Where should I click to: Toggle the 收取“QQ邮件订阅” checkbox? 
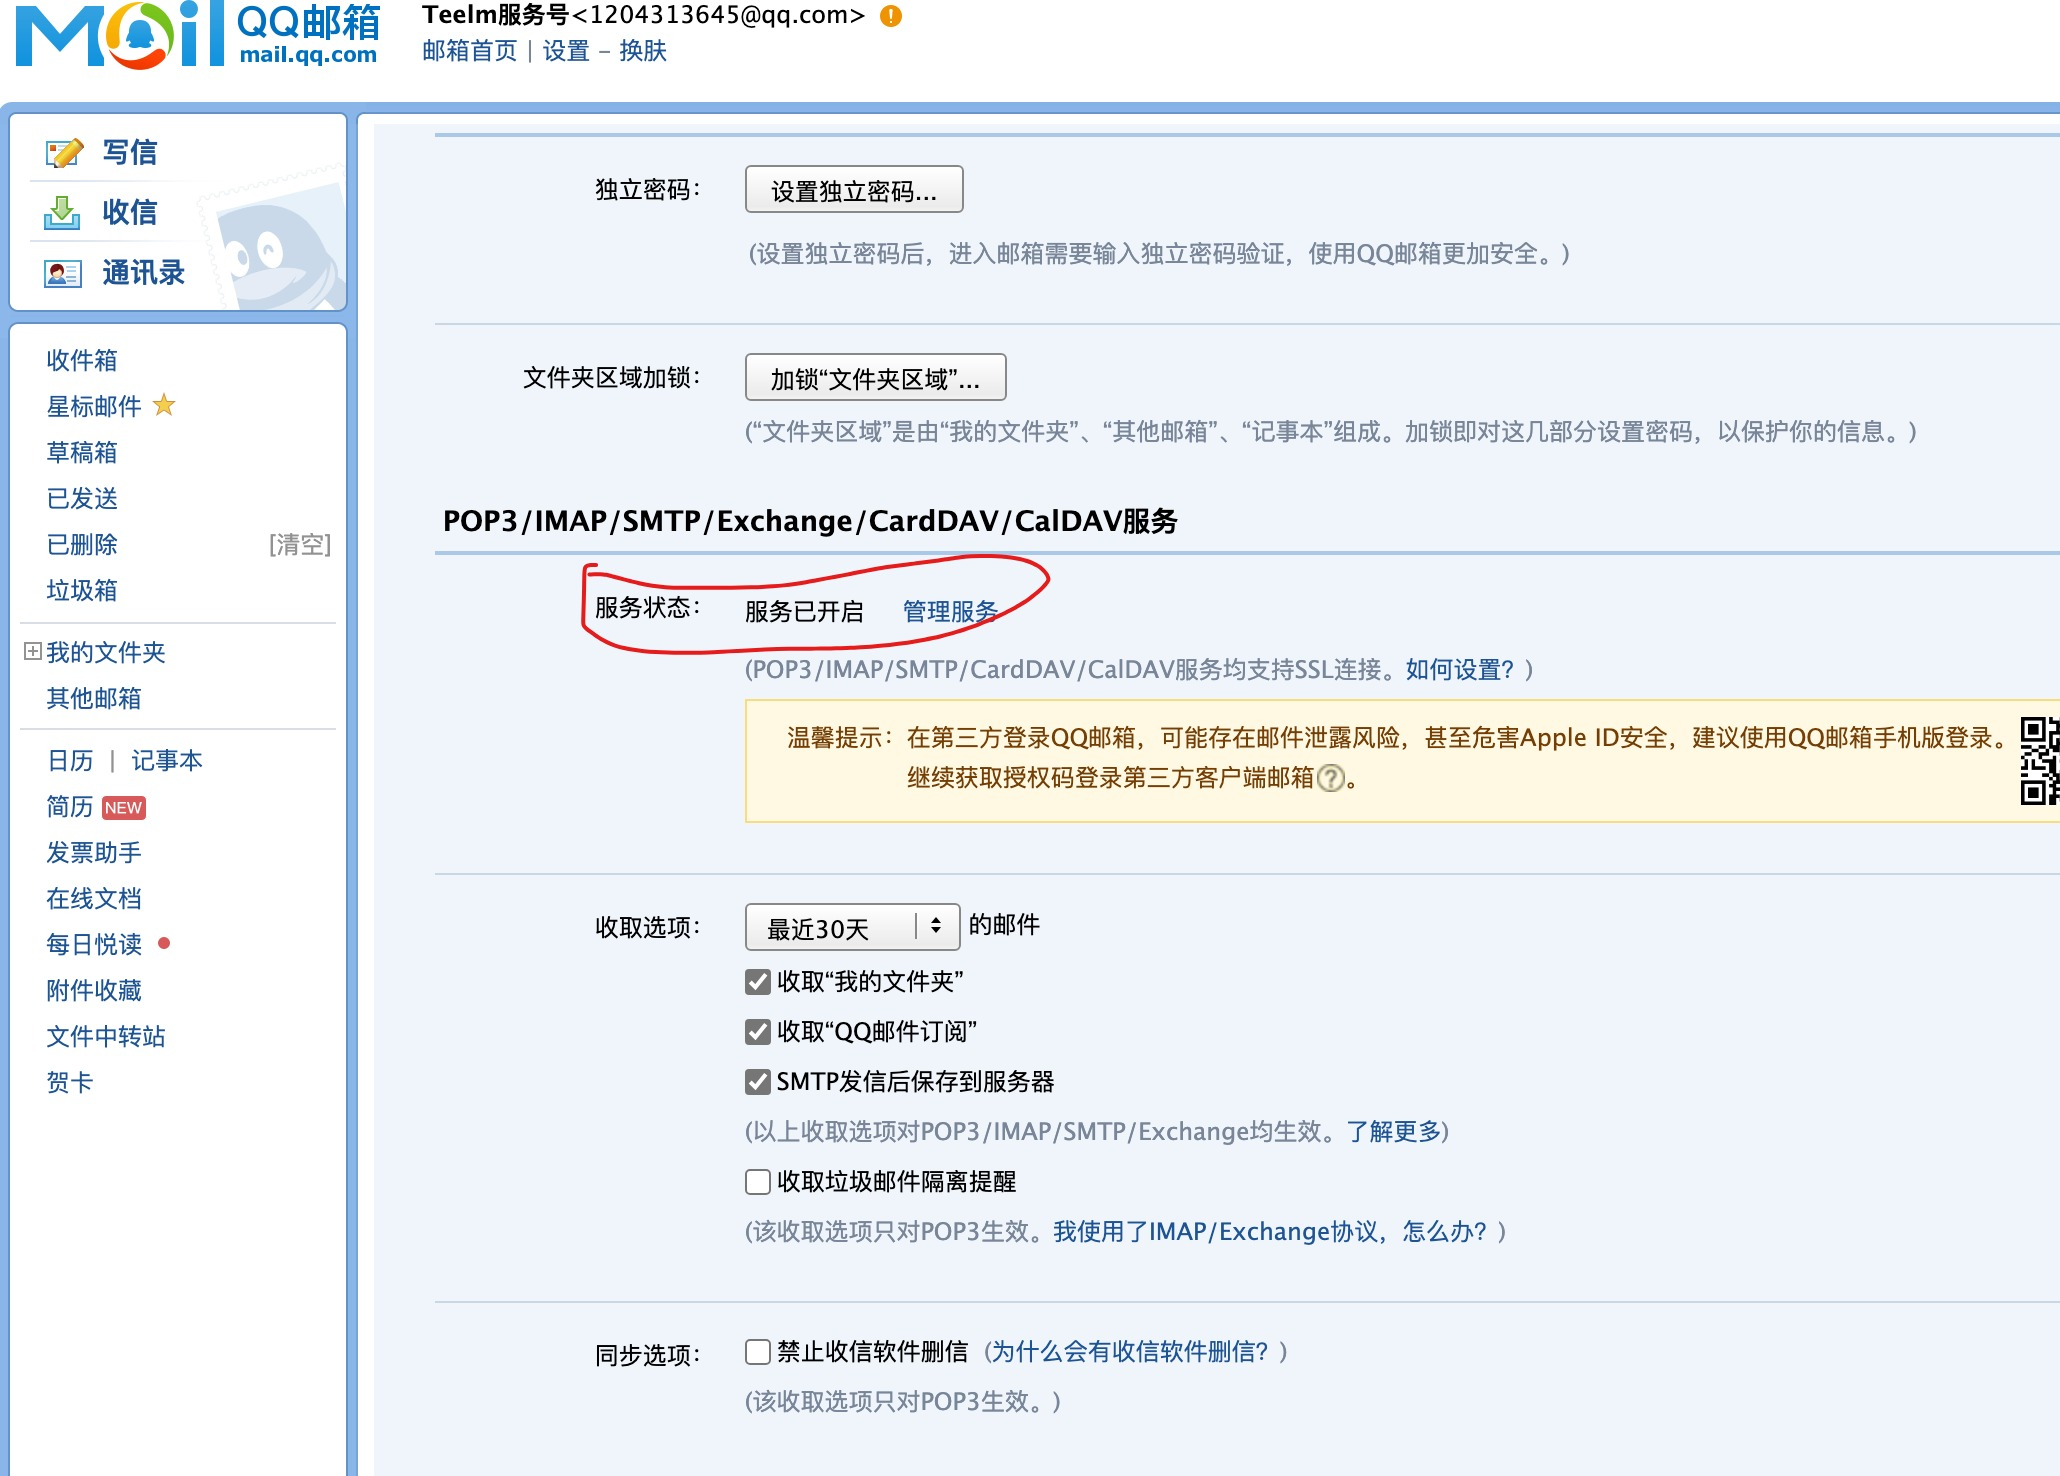[758, 1032]
